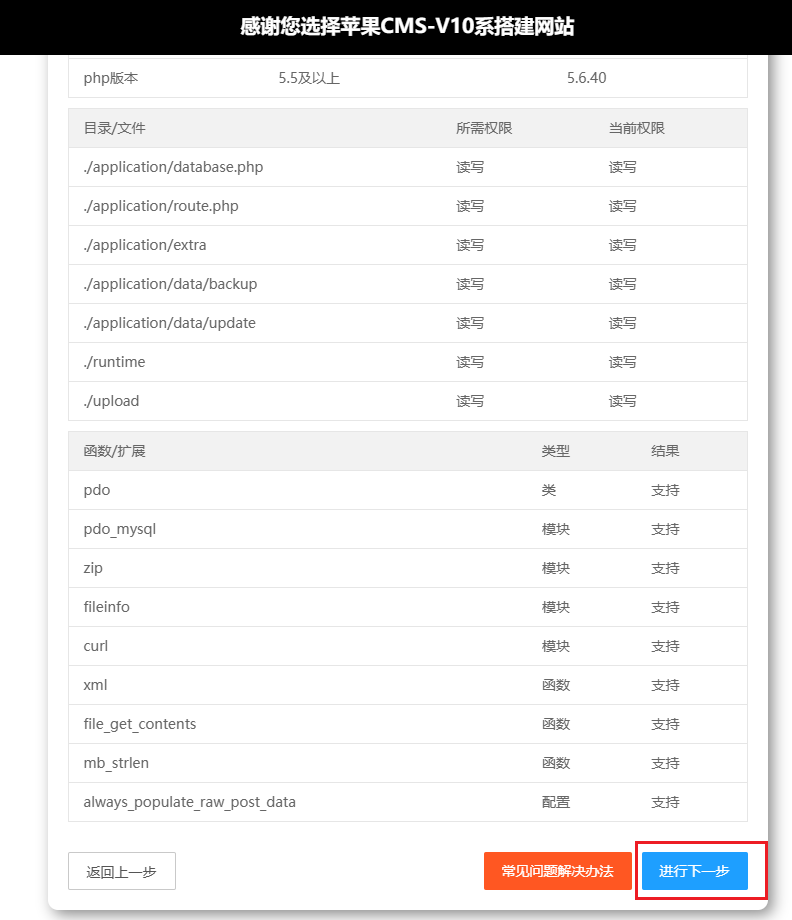The height and width of the screenshot is (920, 792).
Task: Click always_populate_raw_post_data config name
Action: click(x=189, y=802)
